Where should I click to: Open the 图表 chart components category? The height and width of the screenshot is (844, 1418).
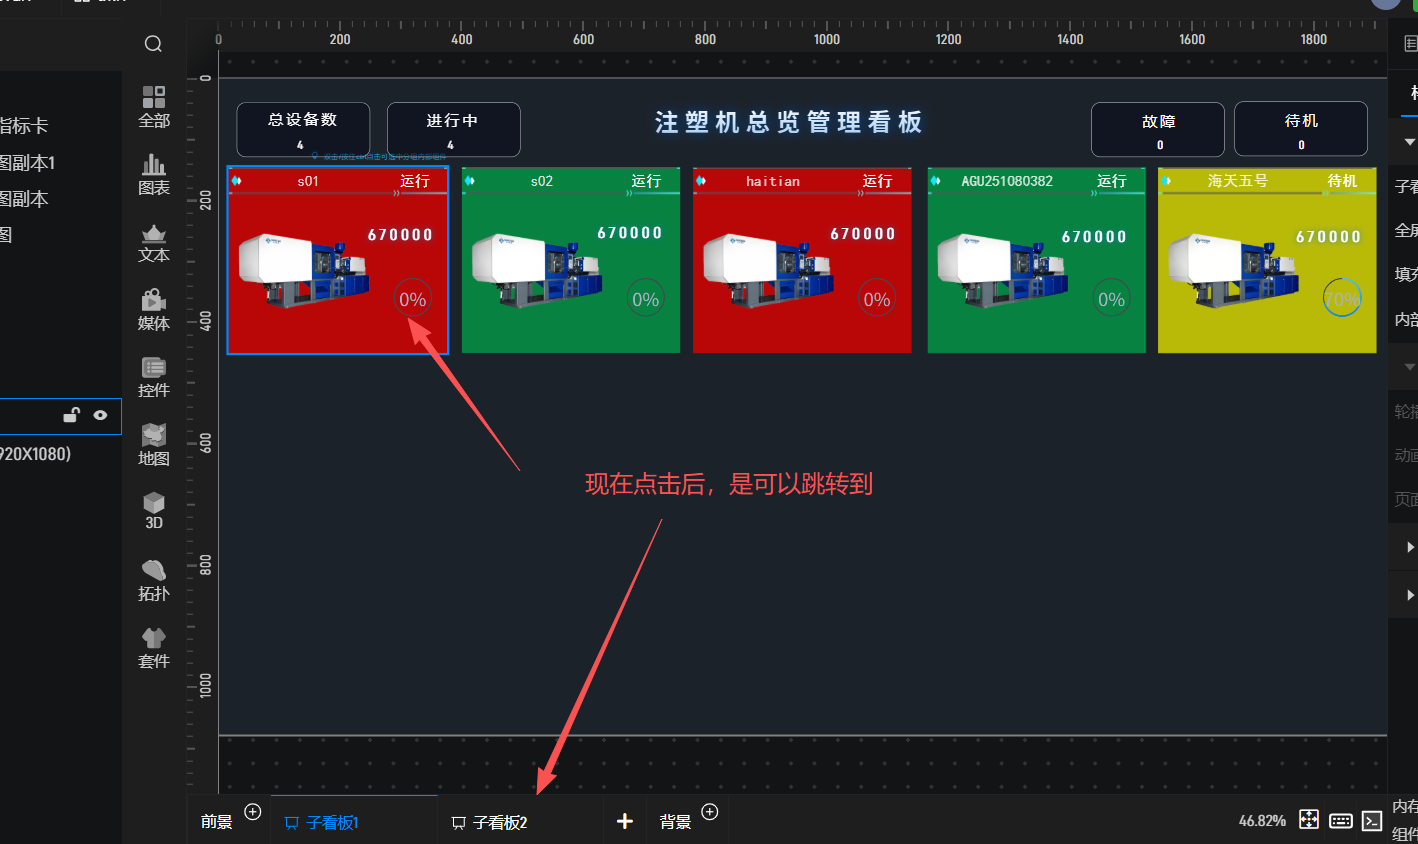coord(154,174)
